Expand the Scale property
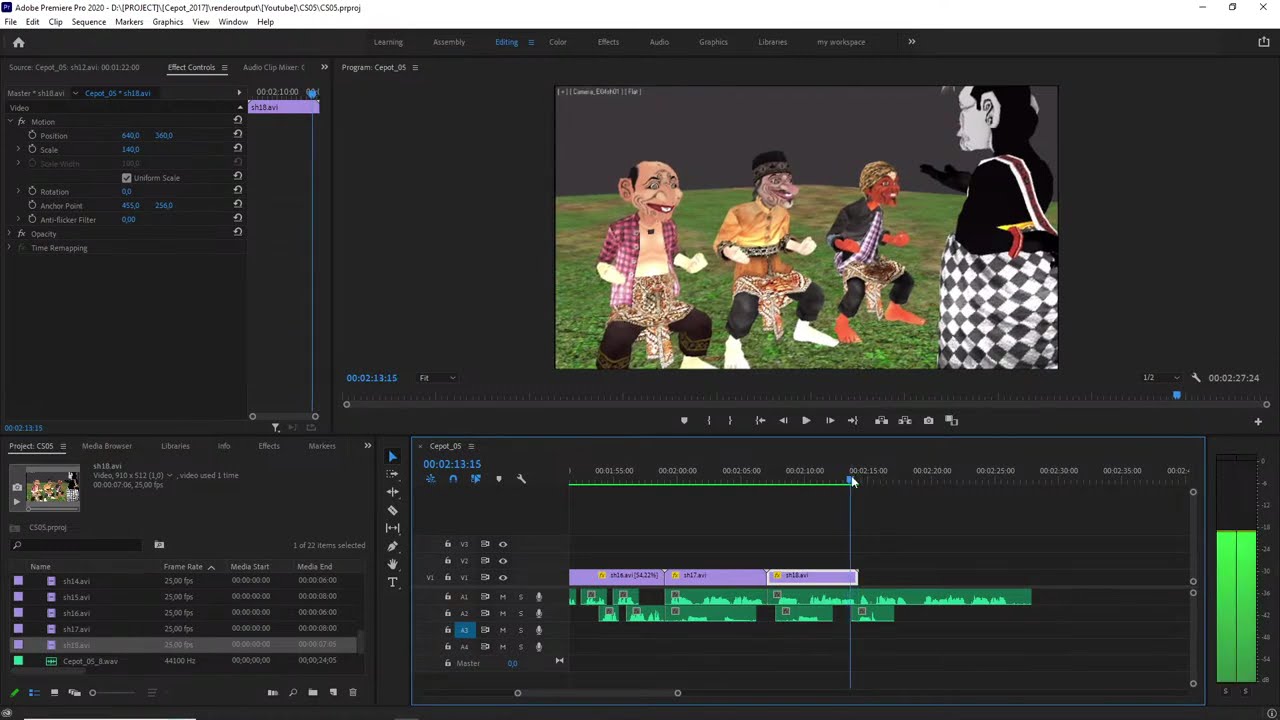This screenshot has height=720, width=1280. (x=18, y=149)
